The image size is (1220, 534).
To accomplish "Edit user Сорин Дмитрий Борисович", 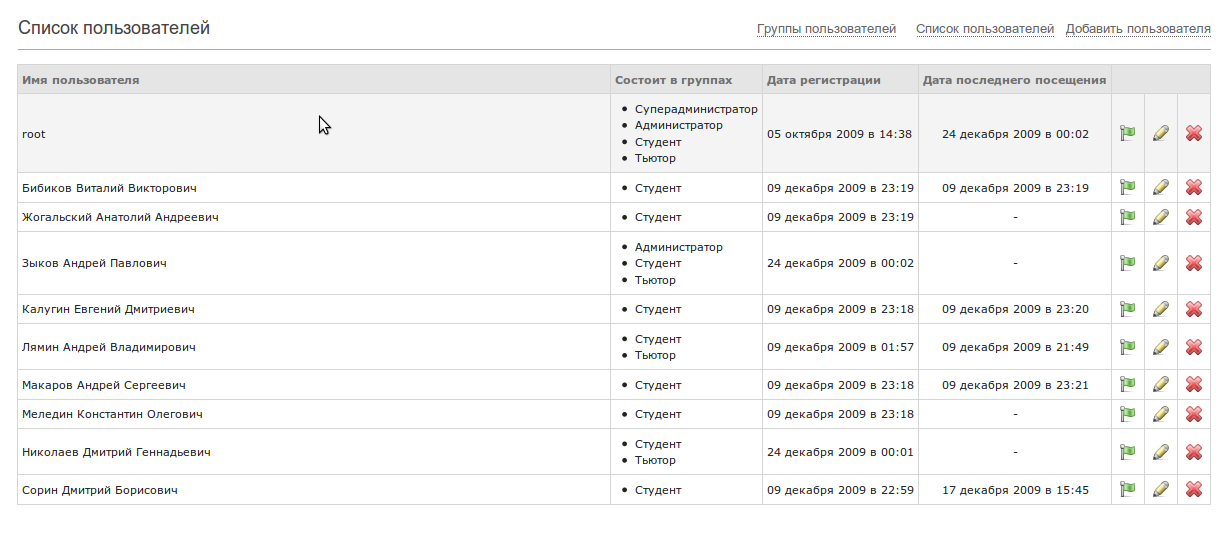I will point(1161,489).
